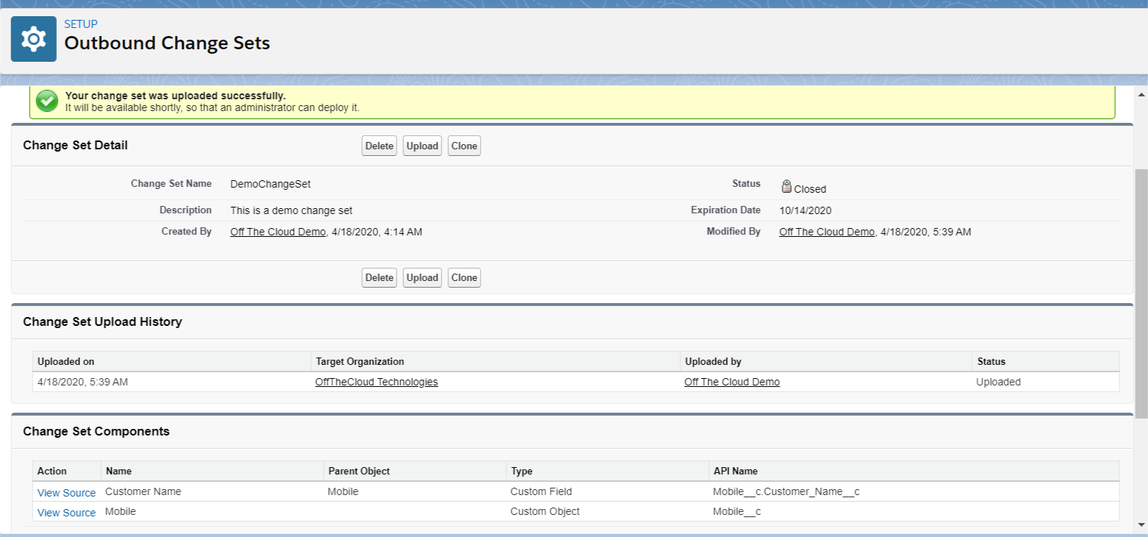Click the scrollbar up arrow

pyautogui.click(x=1141, y=93)
